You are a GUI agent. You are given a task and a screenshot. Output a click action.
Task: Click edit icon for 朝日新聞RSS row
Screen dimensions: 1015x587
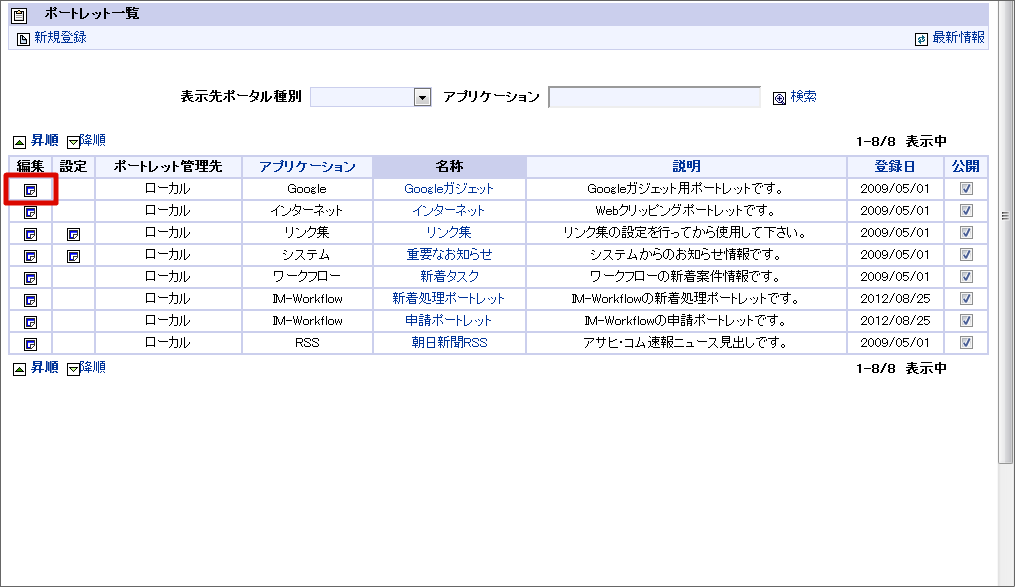click(30, 344)
